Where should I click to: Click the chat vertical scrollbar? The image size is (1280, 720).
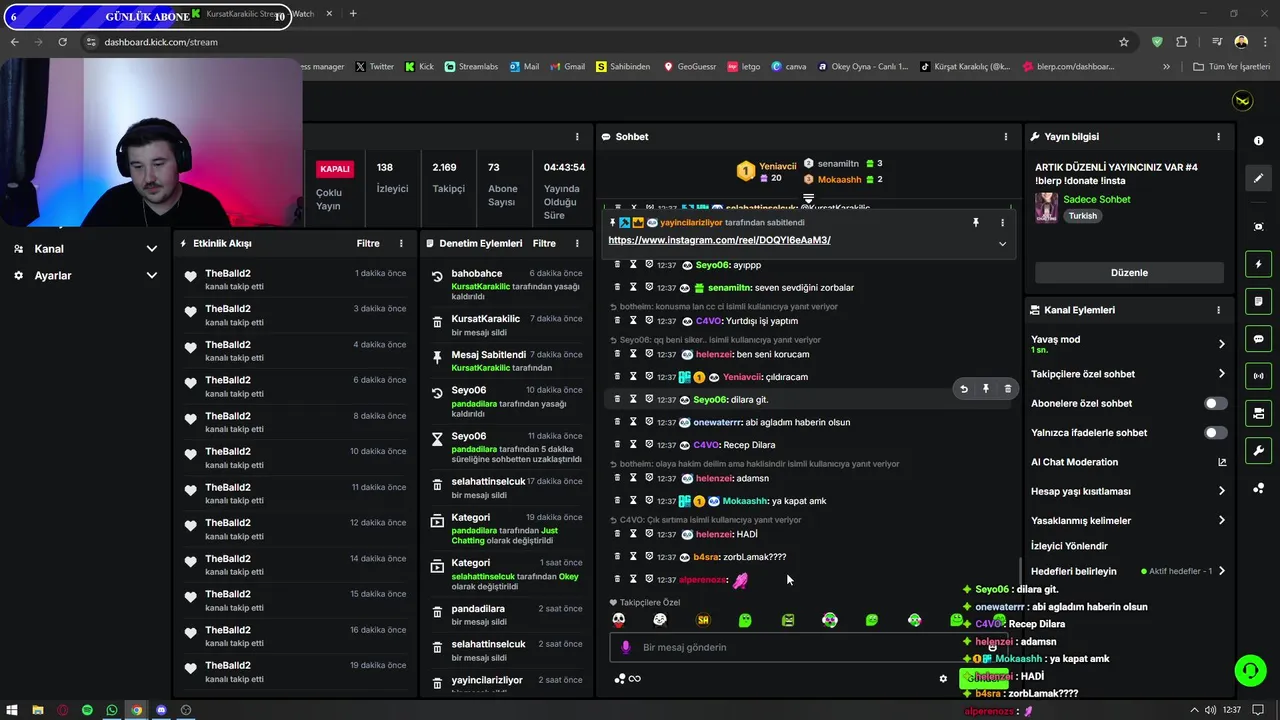pos(1018,574)
